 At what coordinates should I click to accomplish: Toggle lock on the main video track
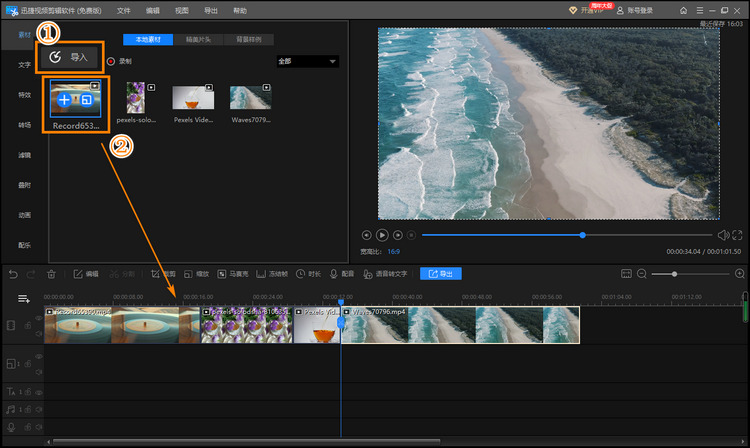coord(28,326)
